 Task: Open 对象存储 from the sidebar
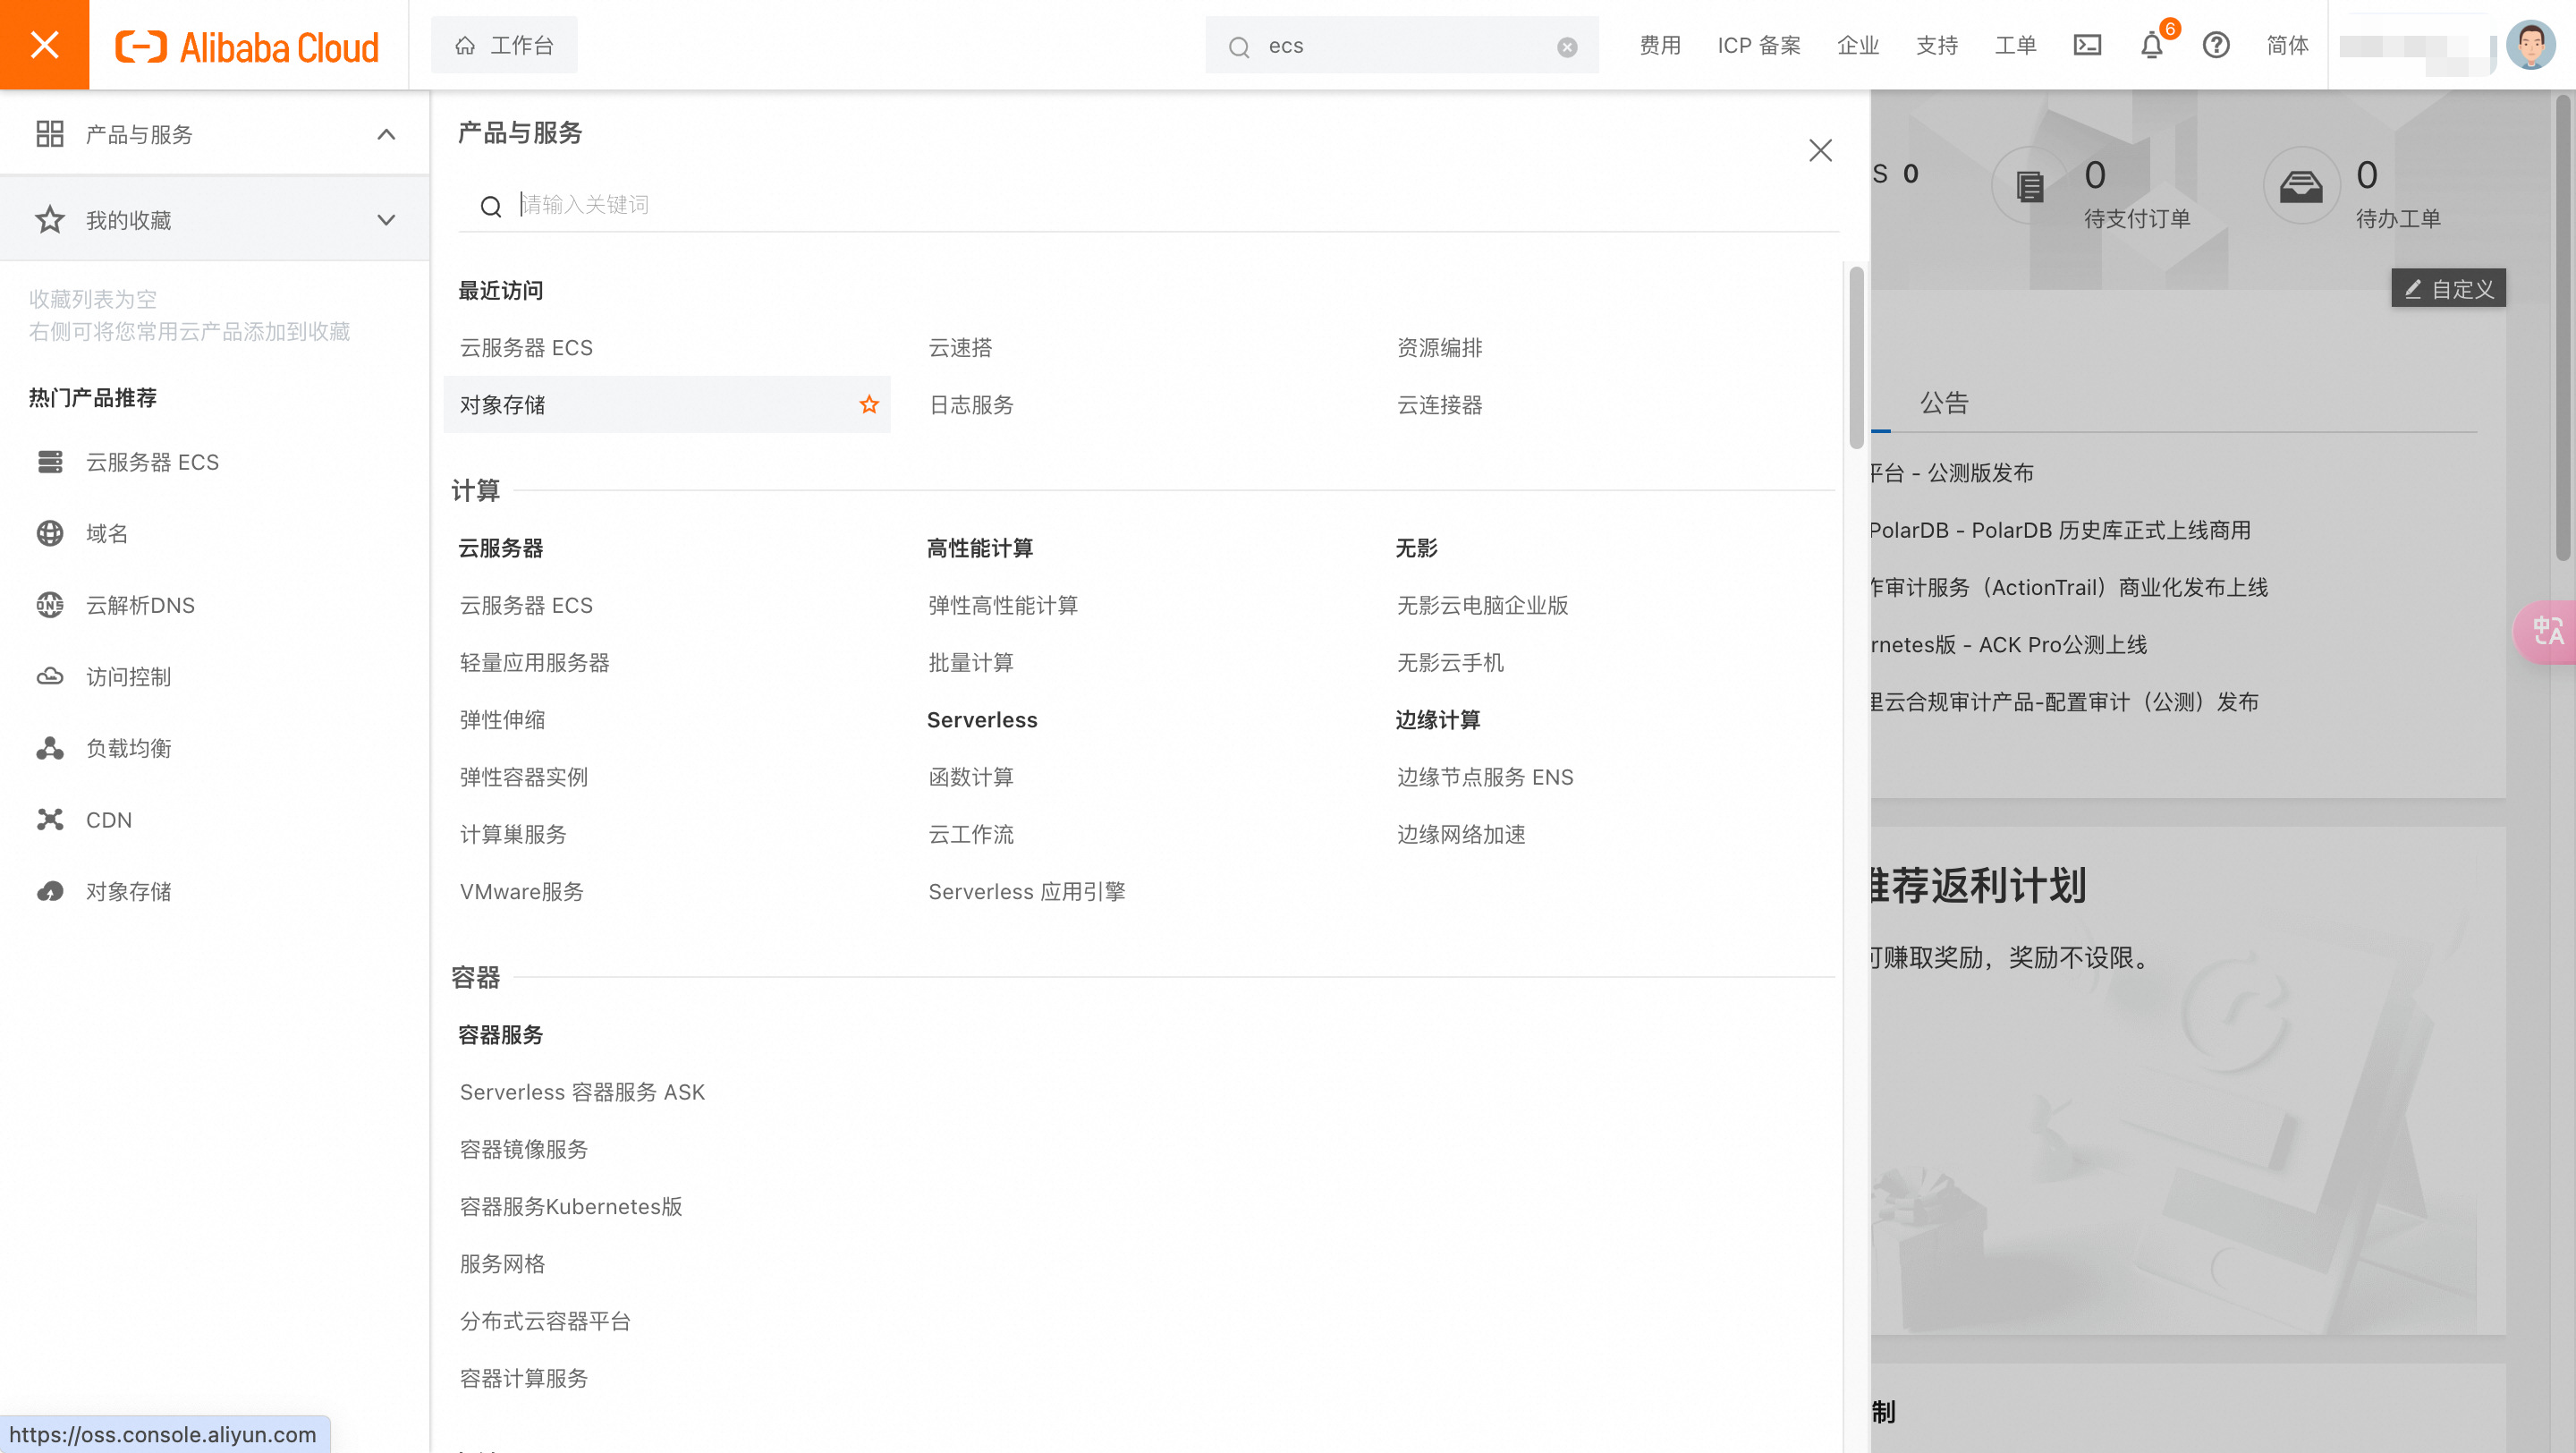(x=128, y=891)
